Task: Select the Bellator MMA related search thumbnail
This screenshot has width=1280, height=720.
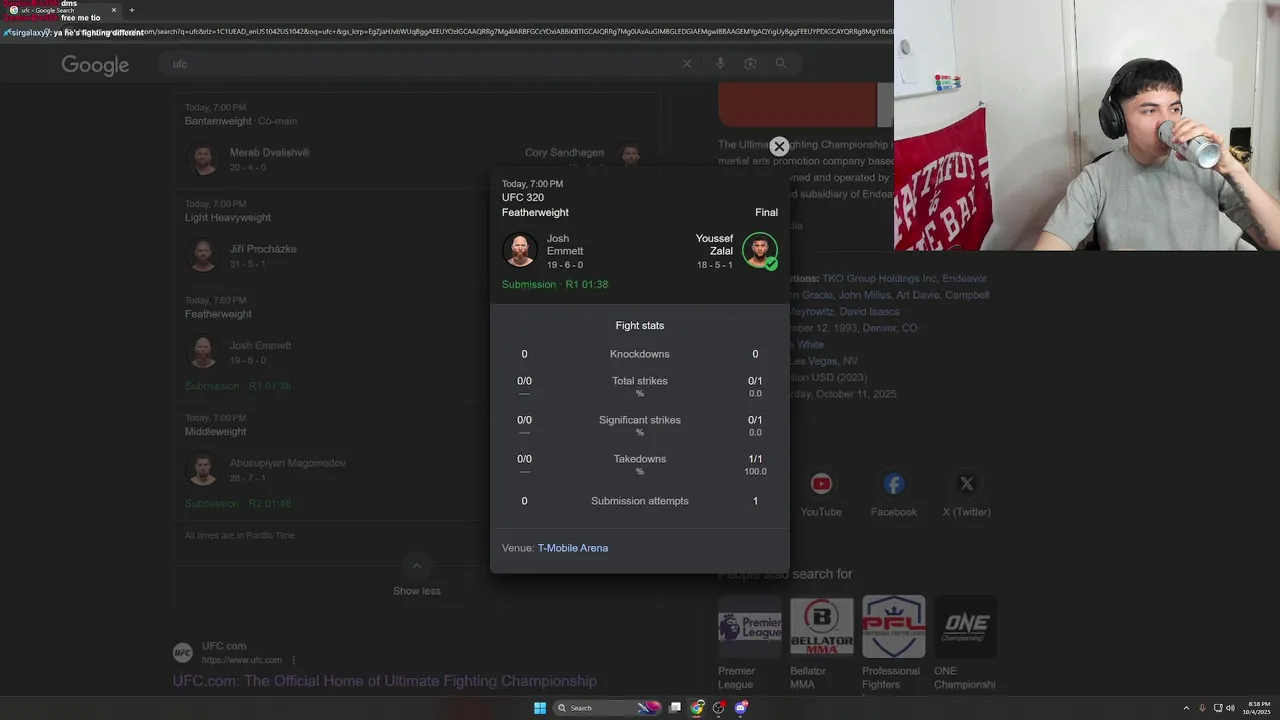Action: click(x=822, y=627)
